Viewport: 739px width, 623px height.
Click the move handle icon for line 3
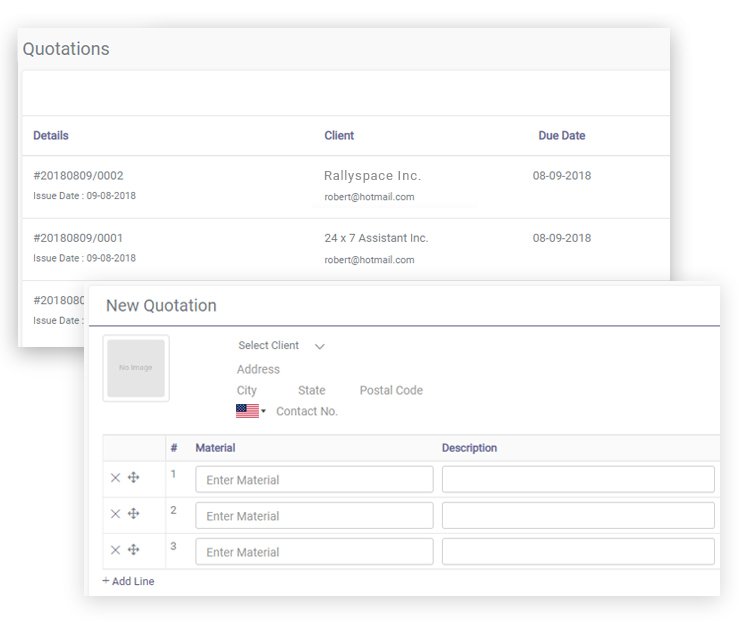[134, 550]
